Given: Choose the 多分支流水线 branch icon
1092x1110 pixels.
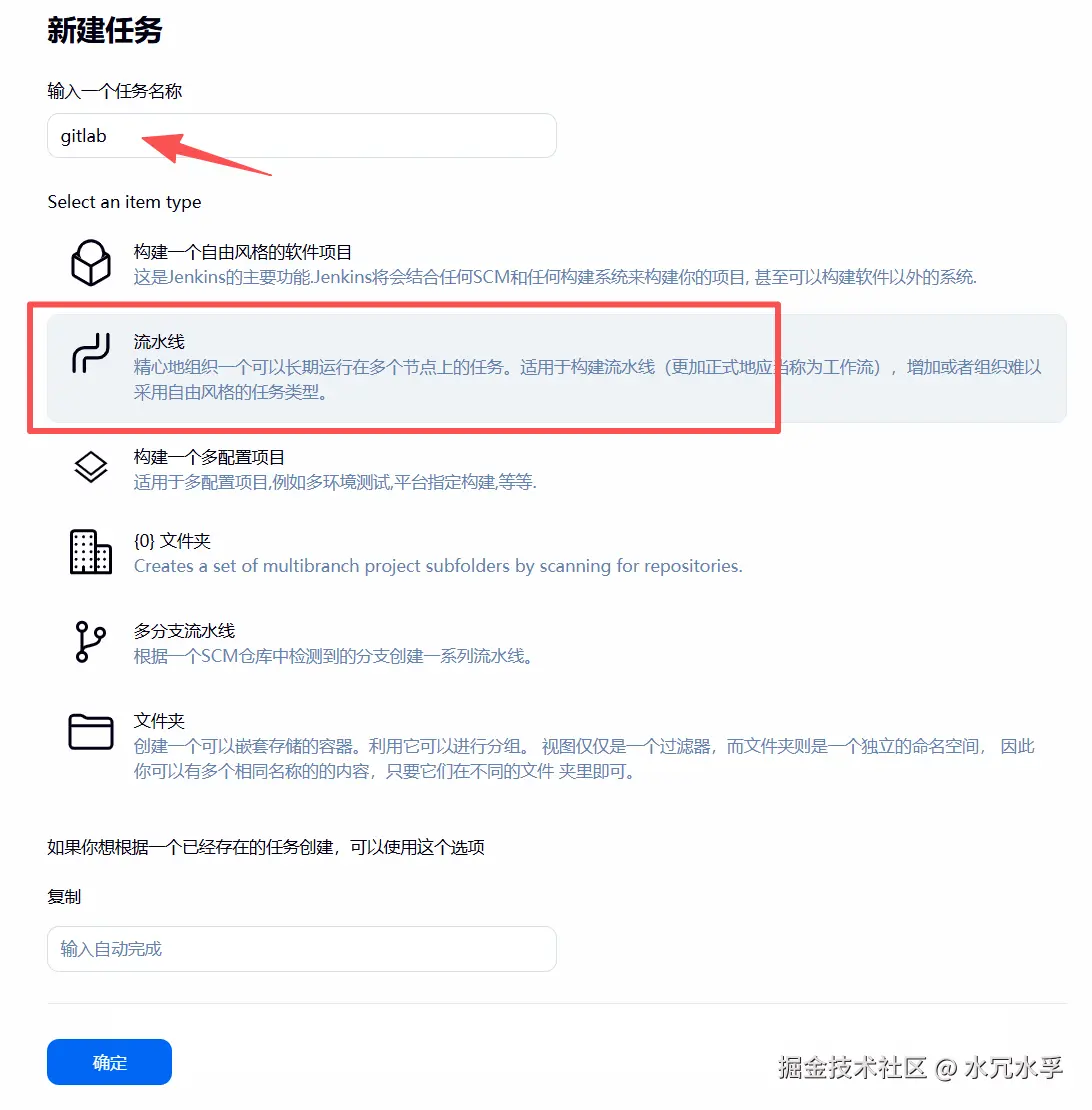Looking at the screenshot, I should tap(90, 641).
